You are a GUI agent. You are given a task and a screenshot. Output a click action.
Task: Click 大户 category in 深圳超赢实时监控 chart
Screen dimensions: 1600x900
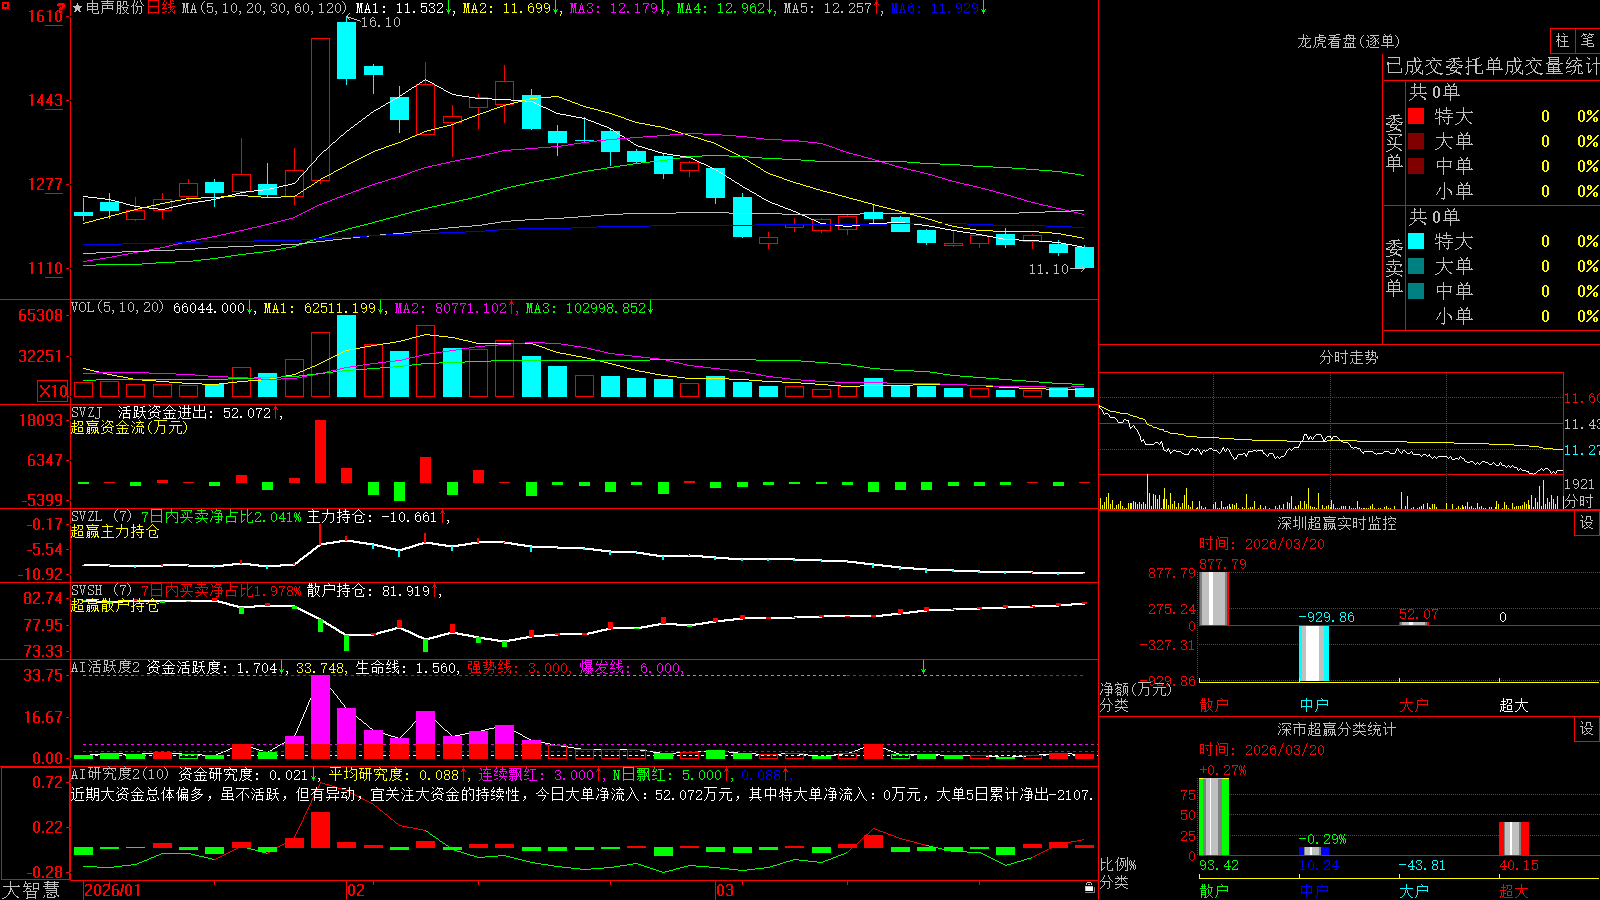pyautogui.click(x=1414, y=705)
